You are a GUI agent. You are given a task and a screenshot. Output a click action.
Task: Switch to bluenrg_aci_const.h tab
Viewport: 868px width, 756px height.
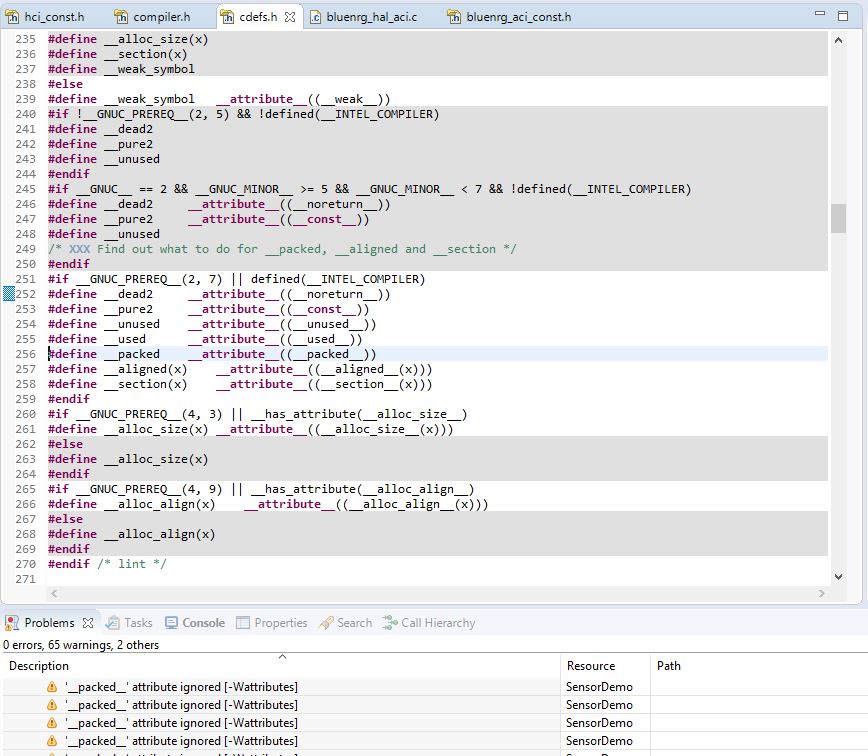click(517, 17)
